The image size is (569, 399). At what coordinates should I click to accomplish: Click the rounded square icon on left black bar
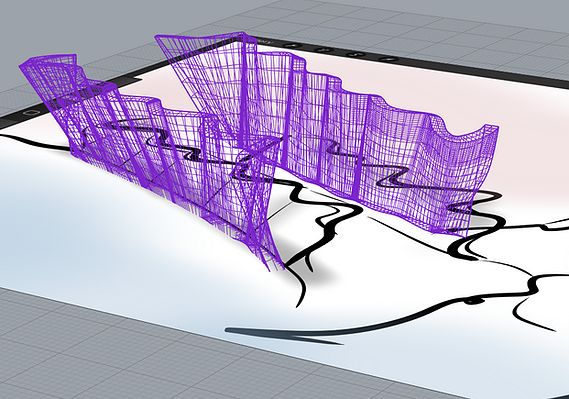click(x=31, y=112)
